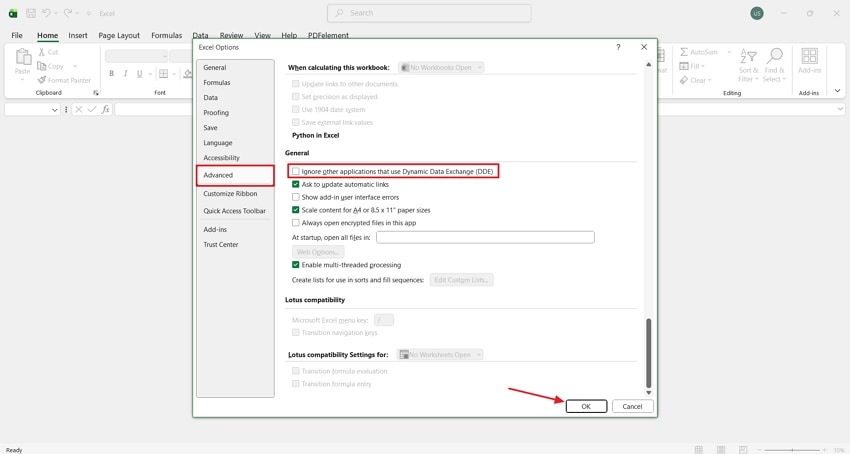Image resolution: width=850 pixels, height=454 pixels.
Task: Click the Save icon in title bar
Action: tap(31, 13)
